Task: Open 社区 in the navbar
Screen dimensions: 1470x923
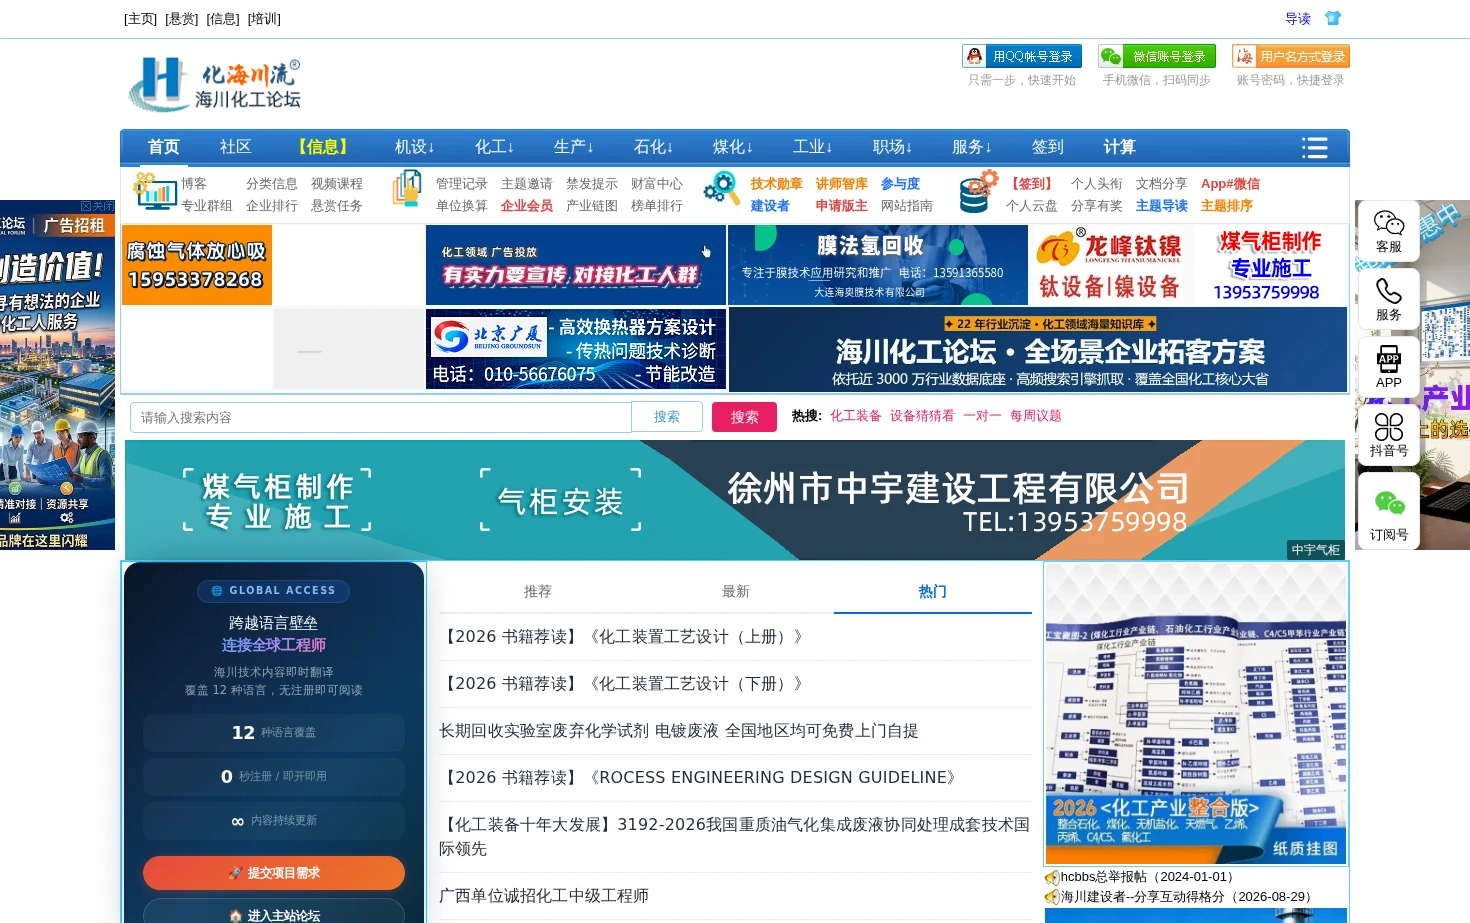Action: point(236,147)
